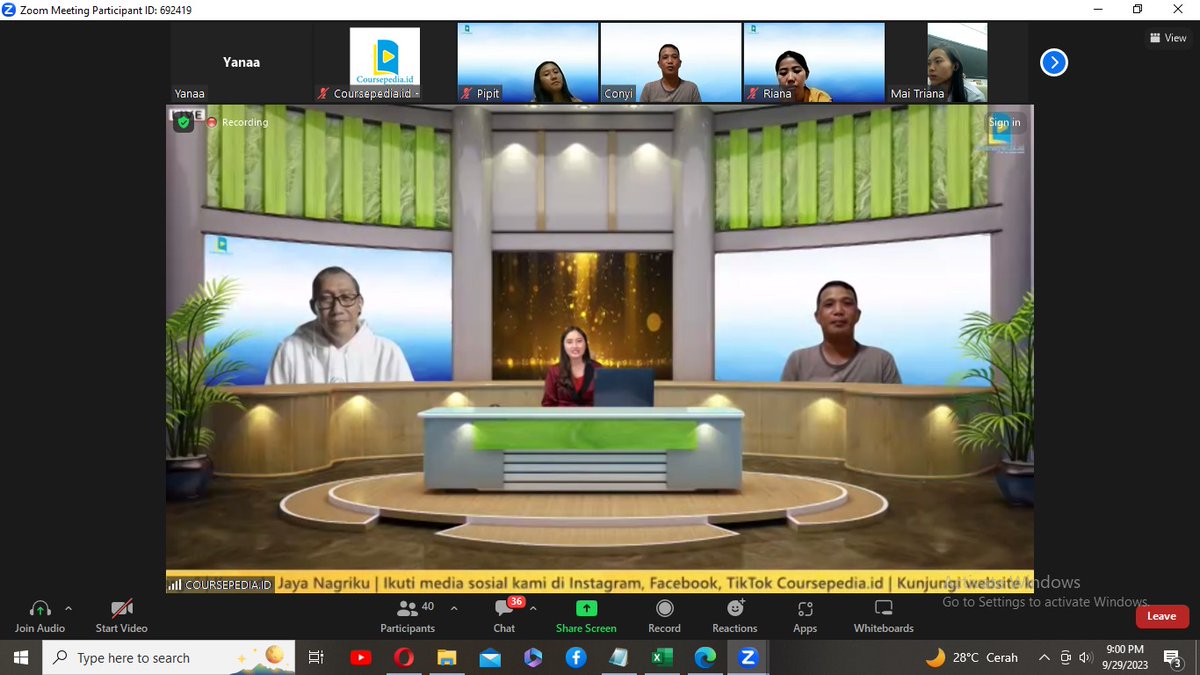The width and height of the screenshot is (1200, 675).
Task: Select Yanaa participant tile
Action: coord(241,63)
